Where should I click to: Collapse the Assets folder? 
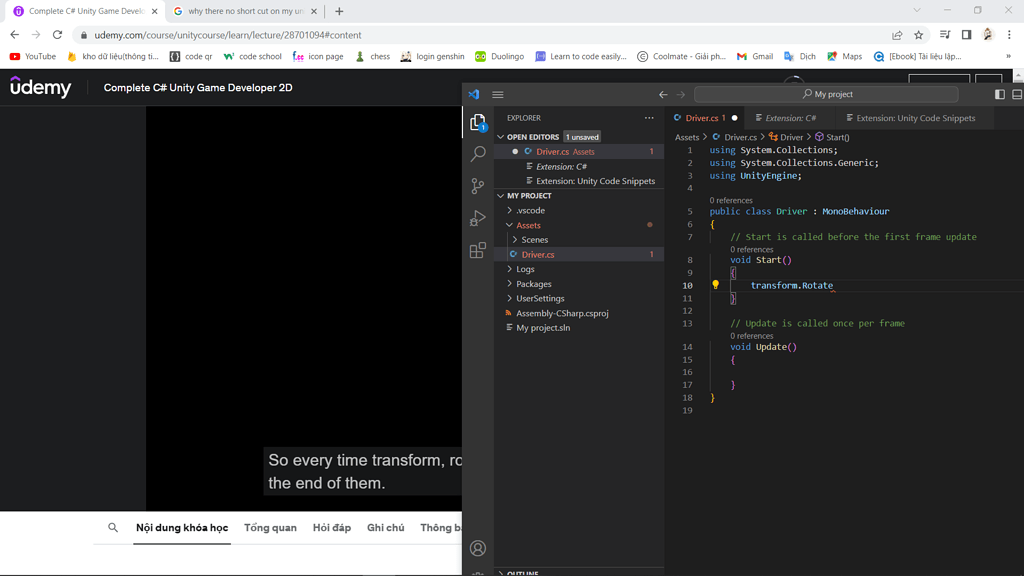[528, 225]
